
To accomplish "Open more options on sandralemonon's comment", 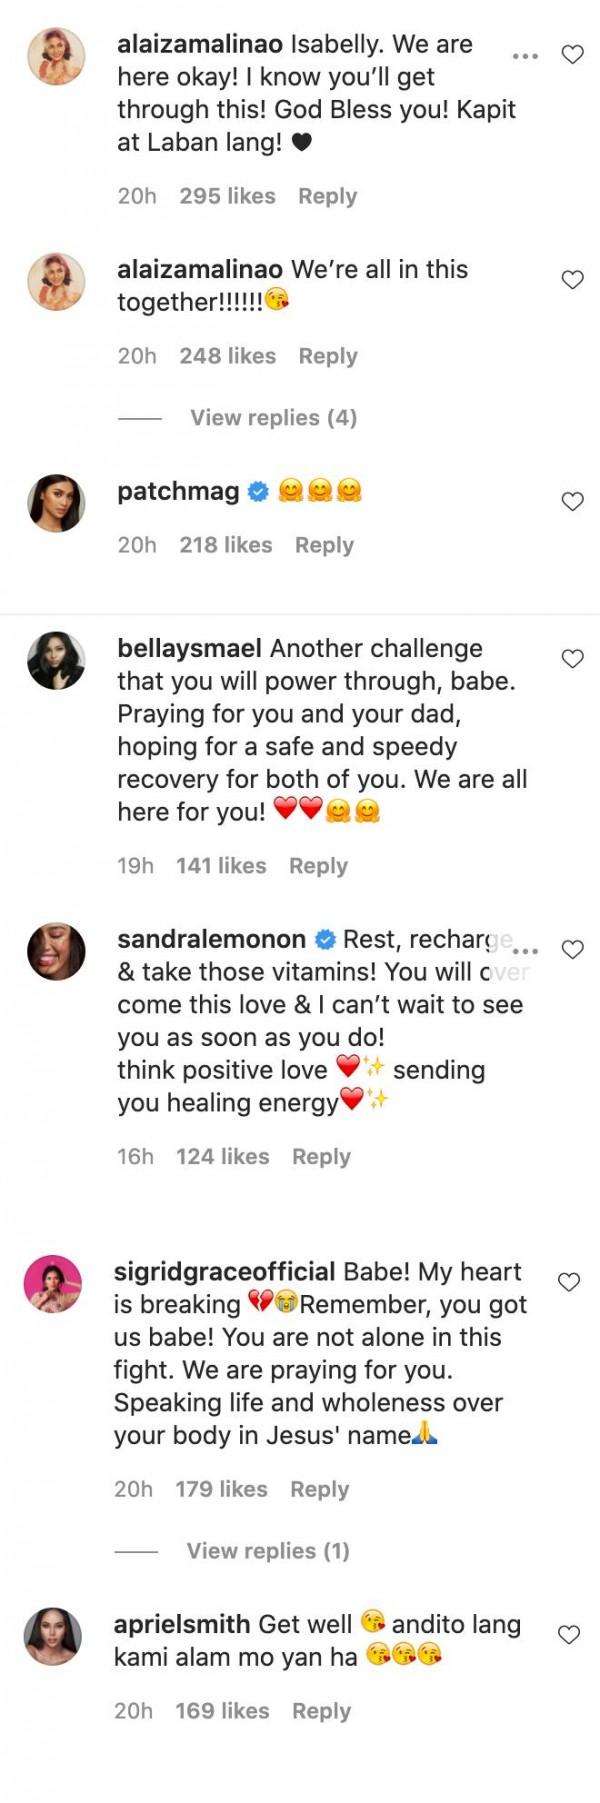I will [525, 951].
